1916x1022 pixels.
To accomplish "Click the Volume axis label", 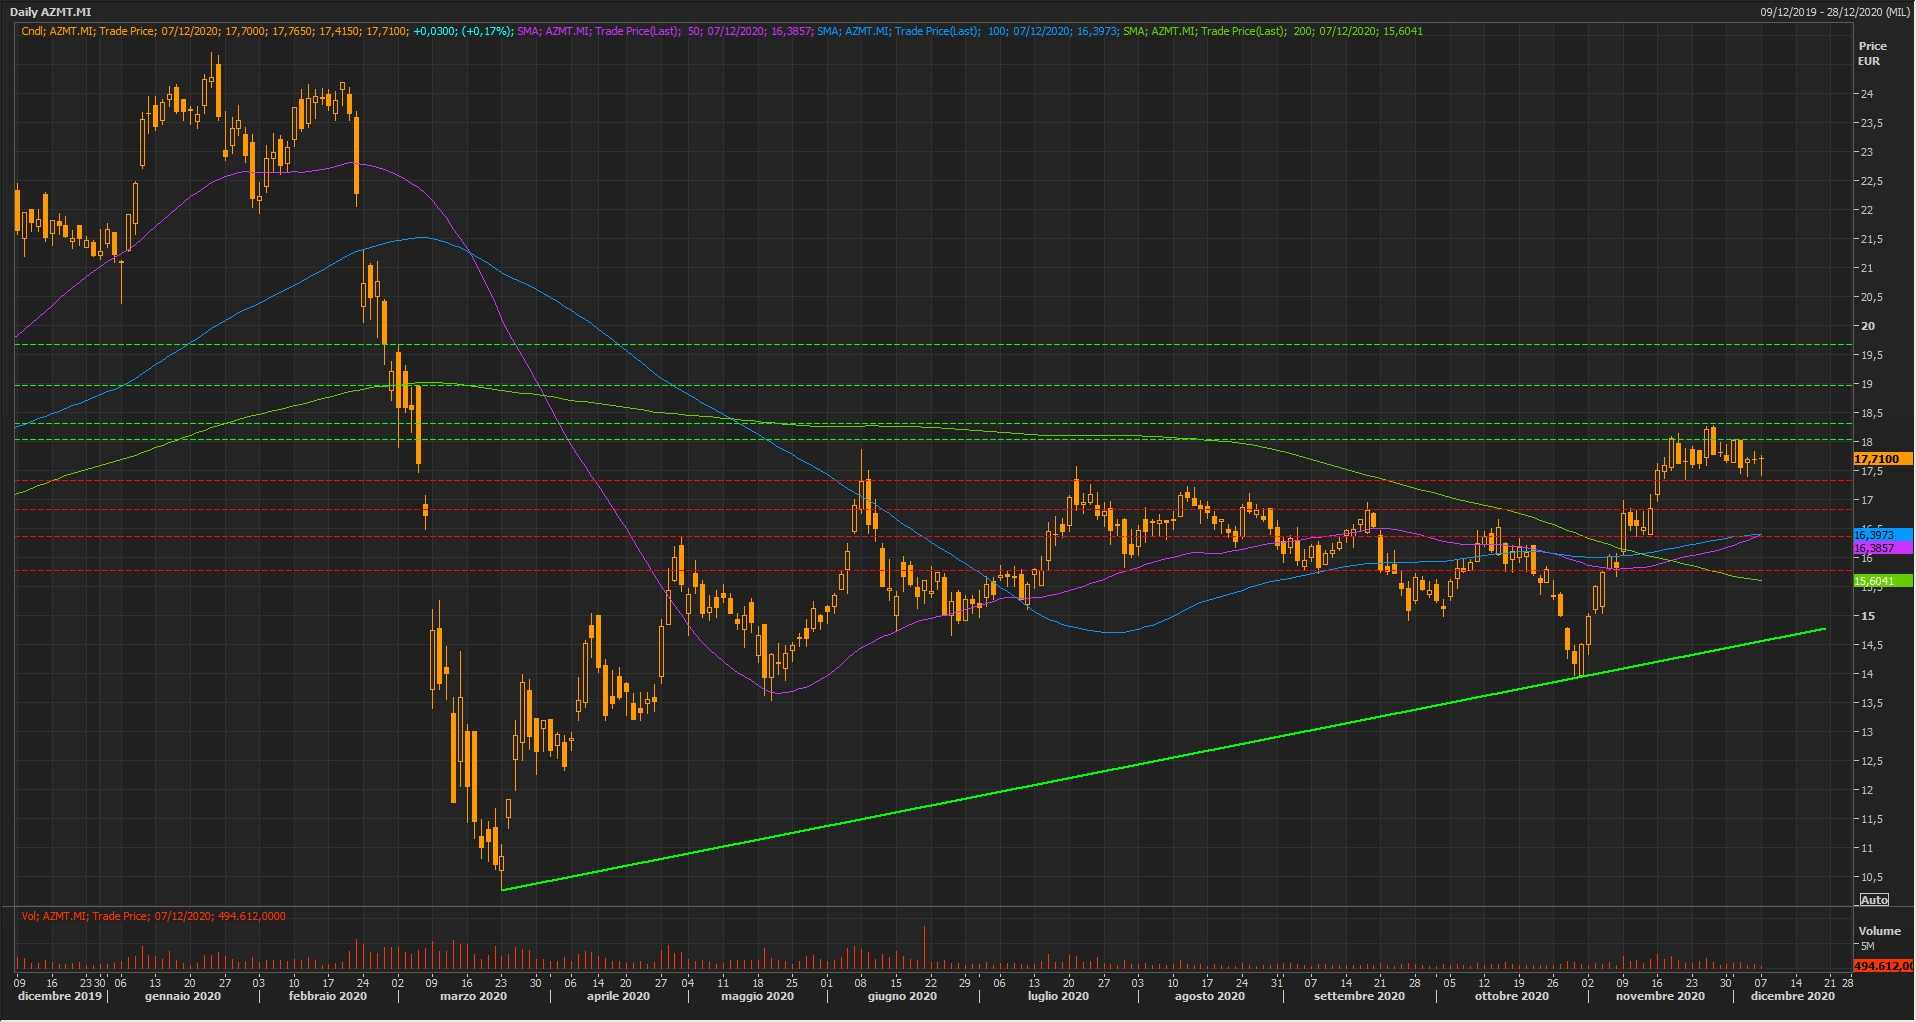I will coord(1879,931).
